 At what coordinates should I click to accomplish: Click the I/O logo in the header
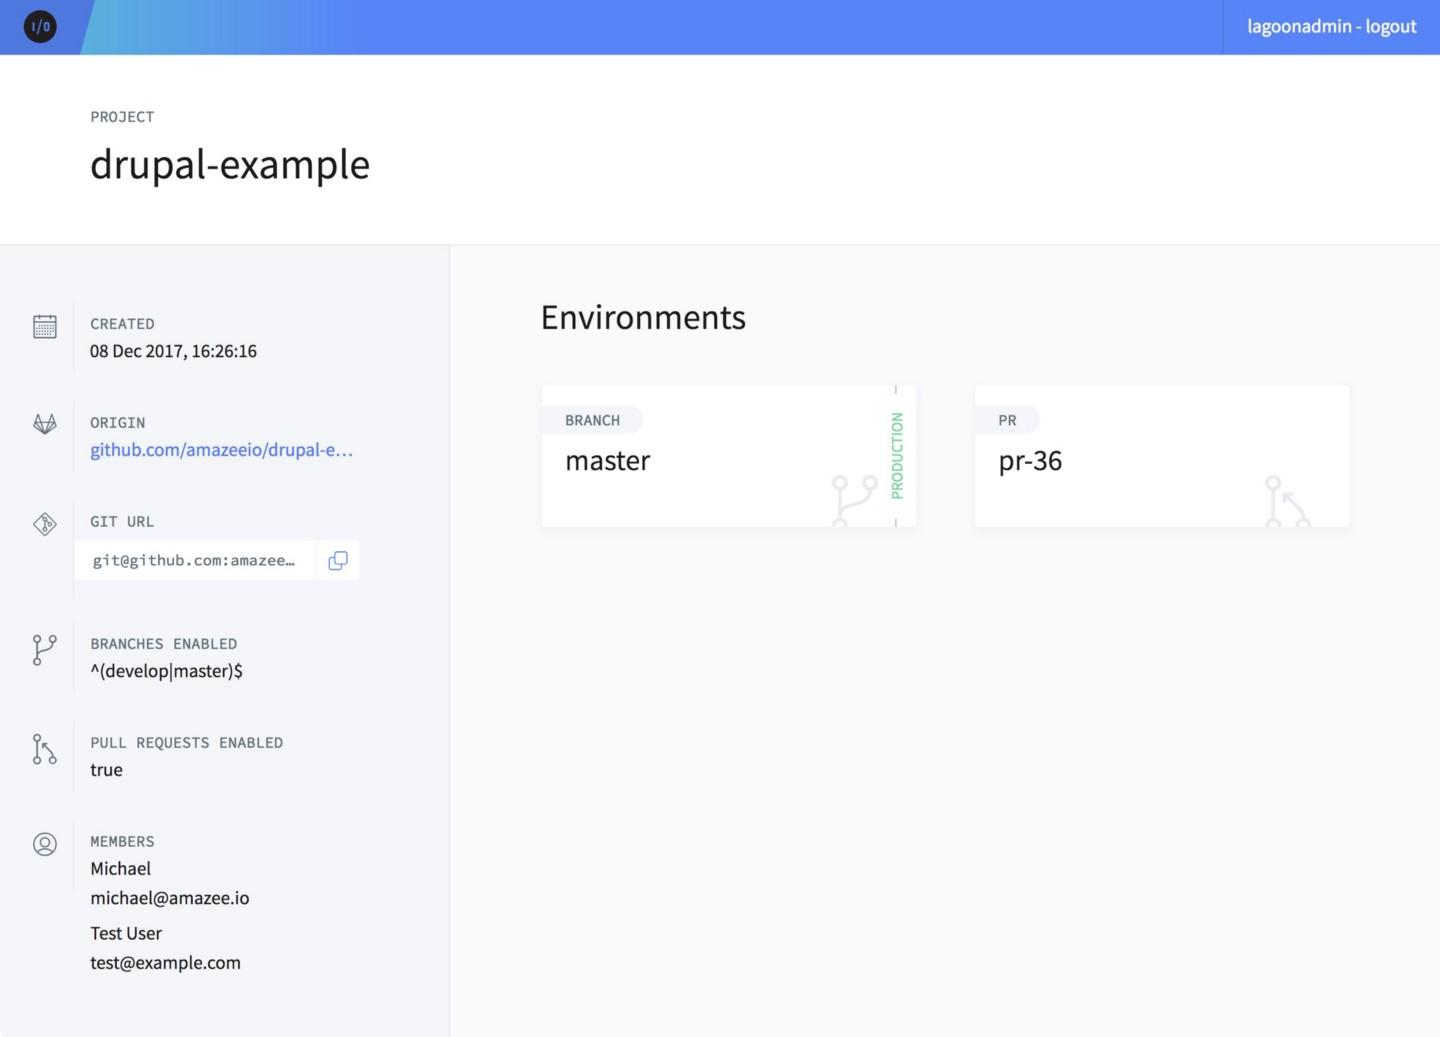point(40,27)
